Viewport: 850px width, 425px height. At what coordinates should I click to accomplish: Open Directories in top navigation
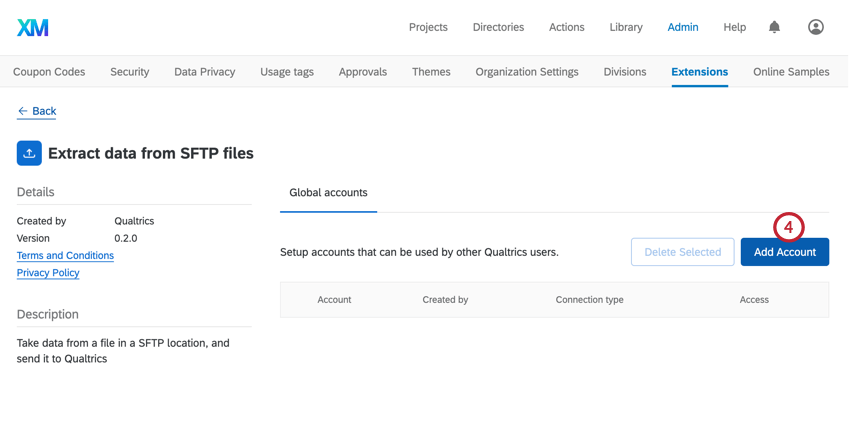pyautogui.click(x=498, y=27)
